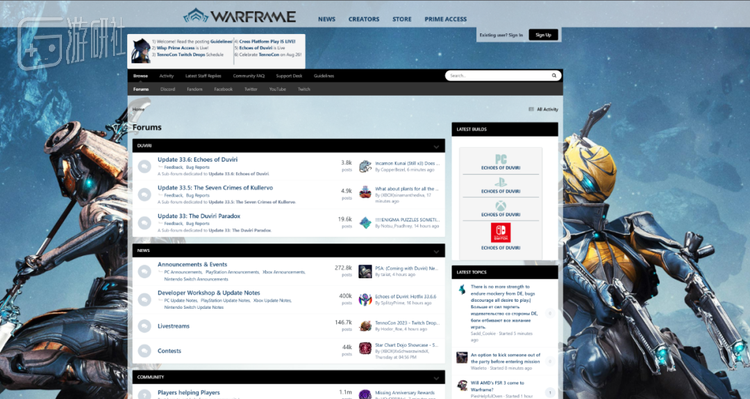Click the Warframe logo in header
The width and height of the screenshot is (750, 399).
tap(240, 16)
